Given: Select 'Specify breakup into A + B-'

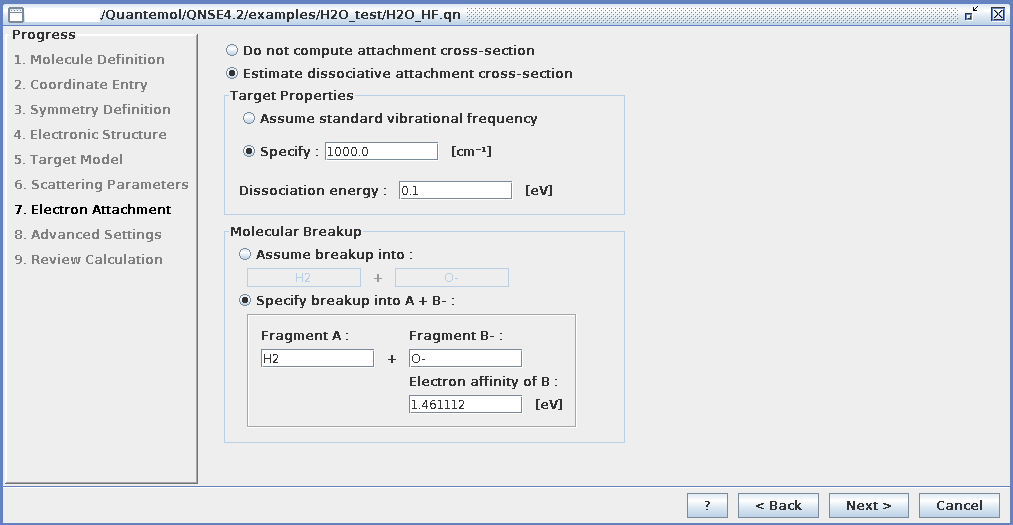Looking at the screenshot, I should (x=245, y=301).
